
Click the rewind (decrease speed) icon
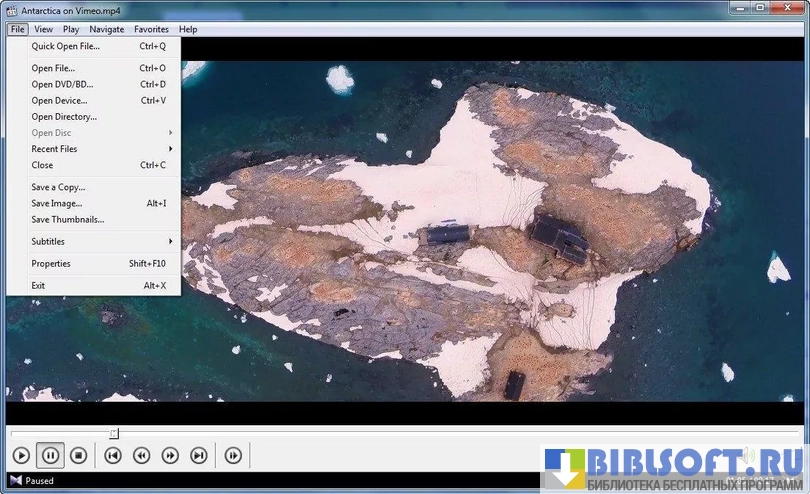pyautogui.click(x=142, y=456)
